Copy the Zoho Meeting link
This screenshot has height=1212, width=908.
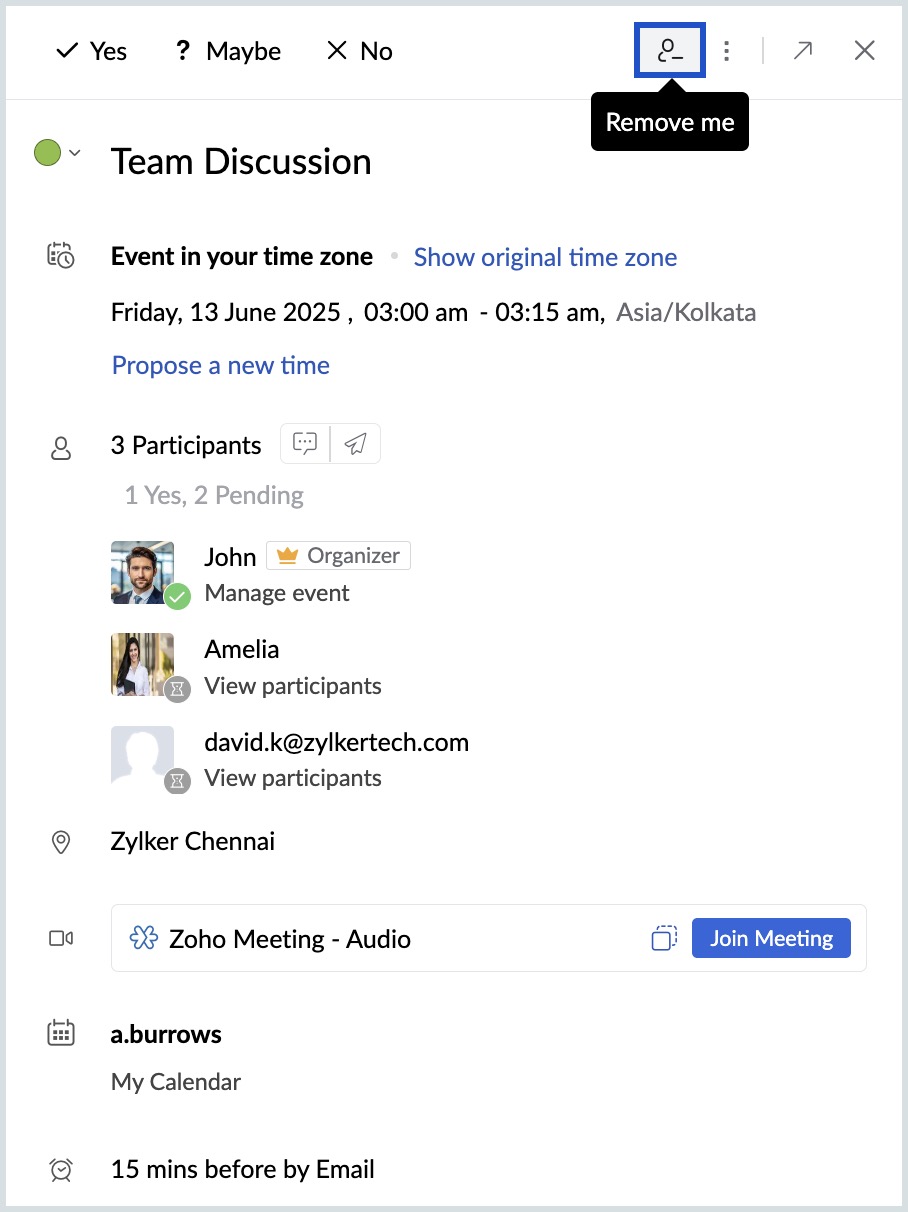pos(663,938)
